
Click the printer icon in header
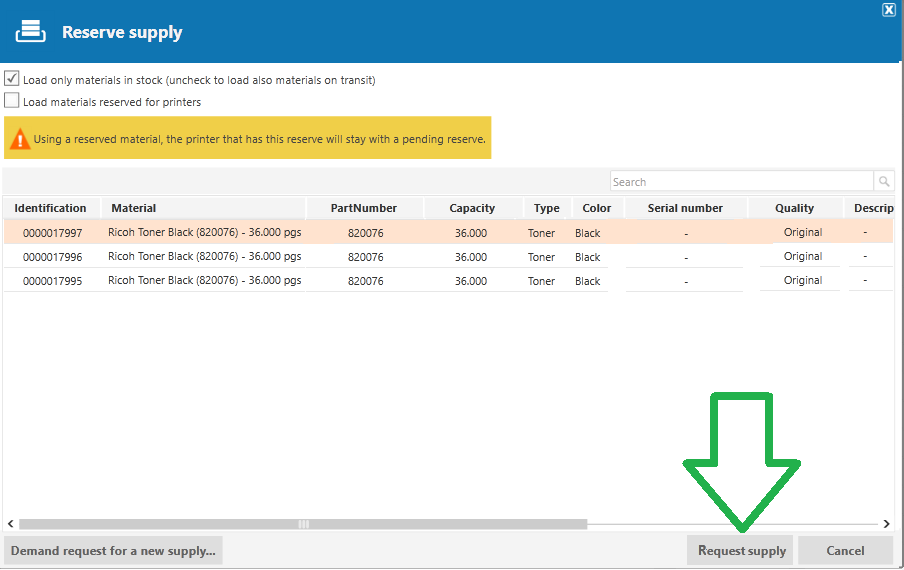pos(31,31)
